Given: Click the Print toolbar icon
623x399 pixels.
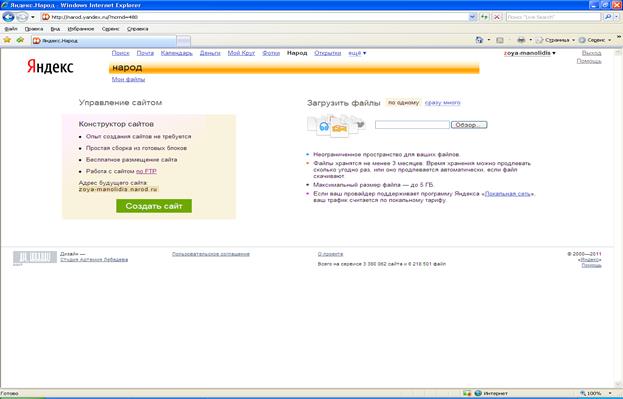Looking at the screenshot, I should (521, 40).
